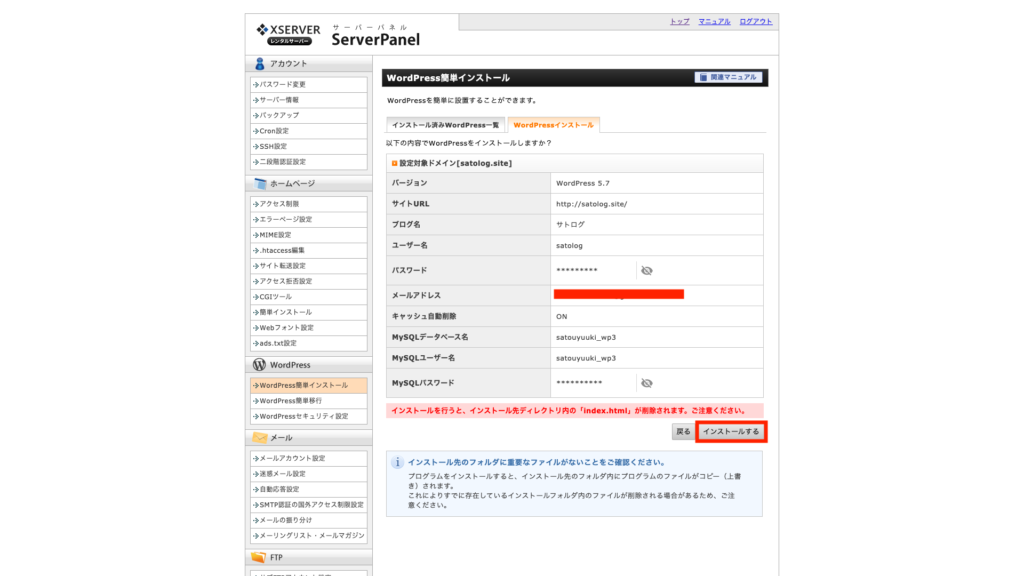Open アクセス拒否設定 in the sidebar
Viewport: 1024px width, 576px height.
[308, 281]
